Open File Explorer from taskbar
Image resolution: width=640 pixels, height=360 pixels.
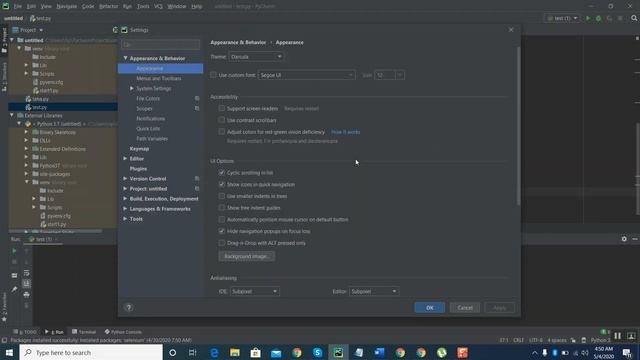[x=235, y=353]
